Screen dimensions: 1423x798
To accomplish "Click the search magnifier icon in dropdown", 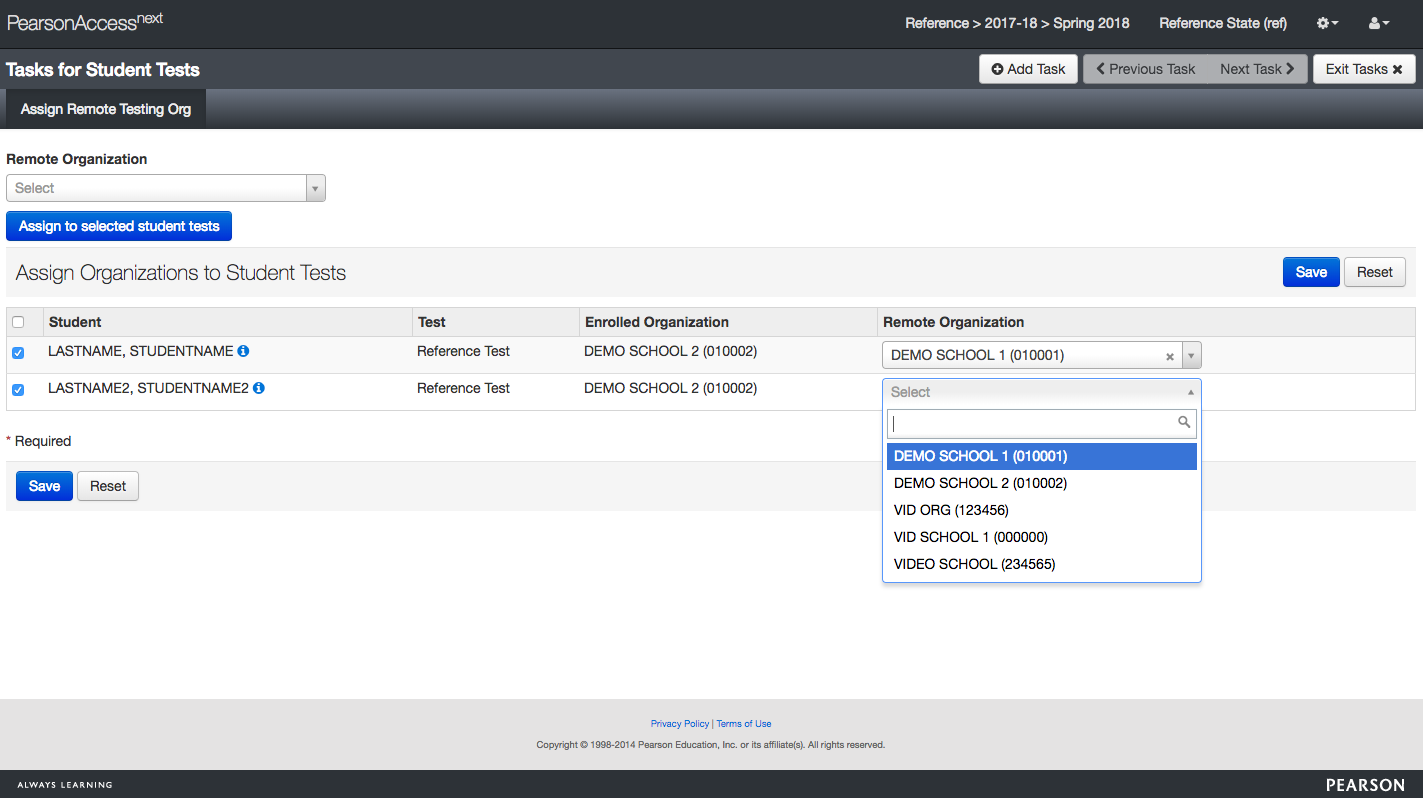I will [x=1184, y=423].
